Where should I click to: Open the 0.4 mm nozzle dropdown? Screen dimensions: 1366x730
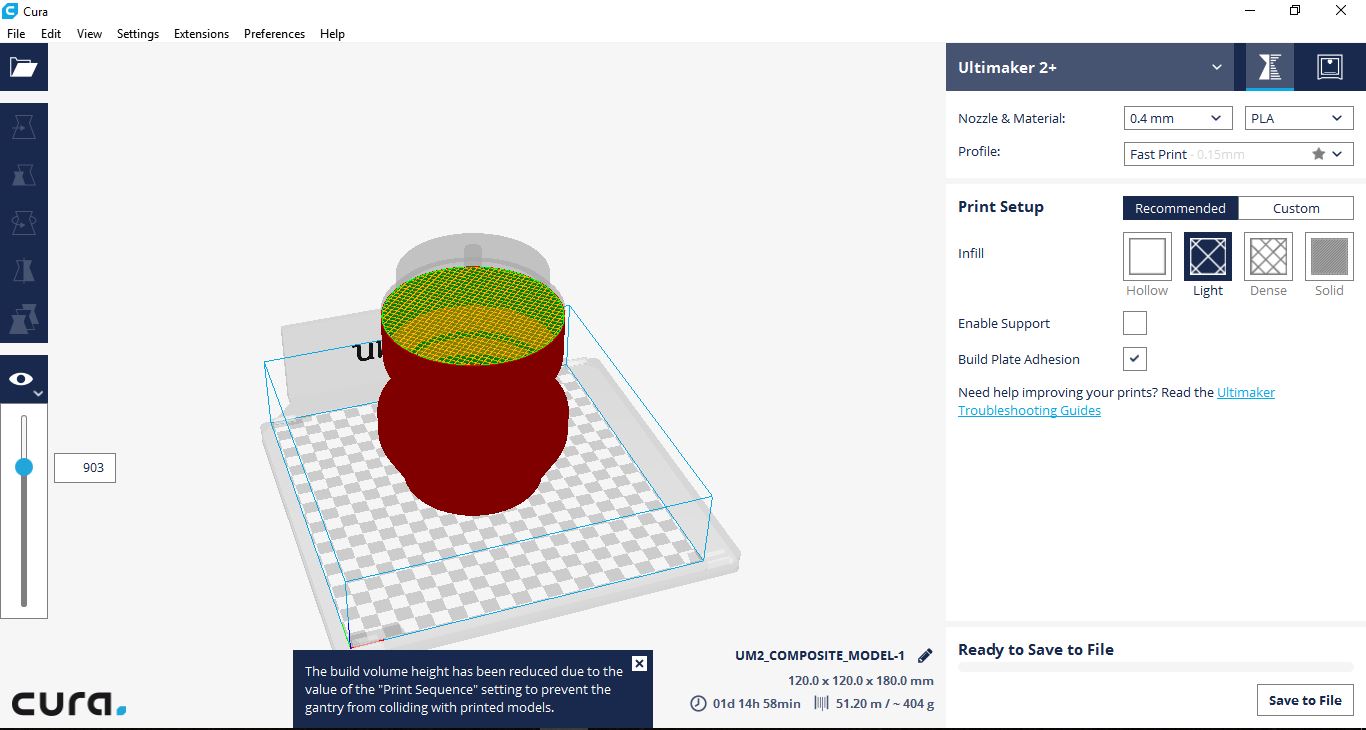1178,118
